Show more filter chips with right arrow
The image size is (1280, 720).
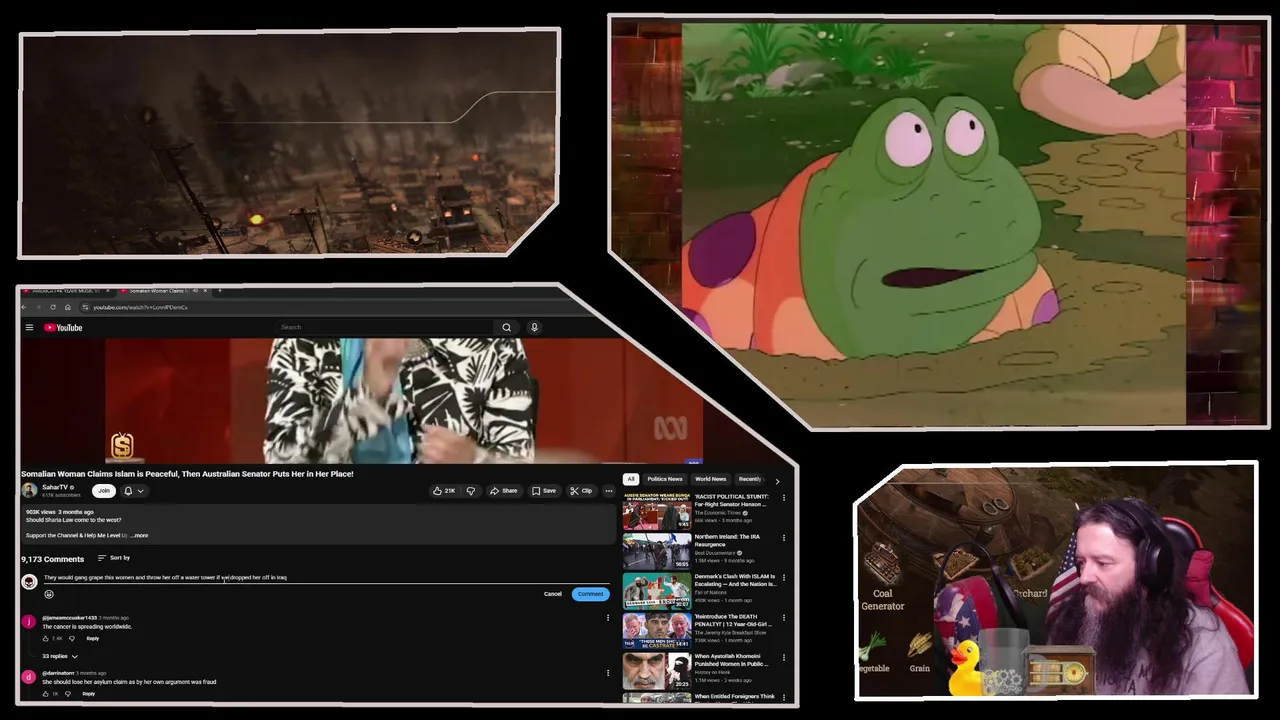[777, 480]
